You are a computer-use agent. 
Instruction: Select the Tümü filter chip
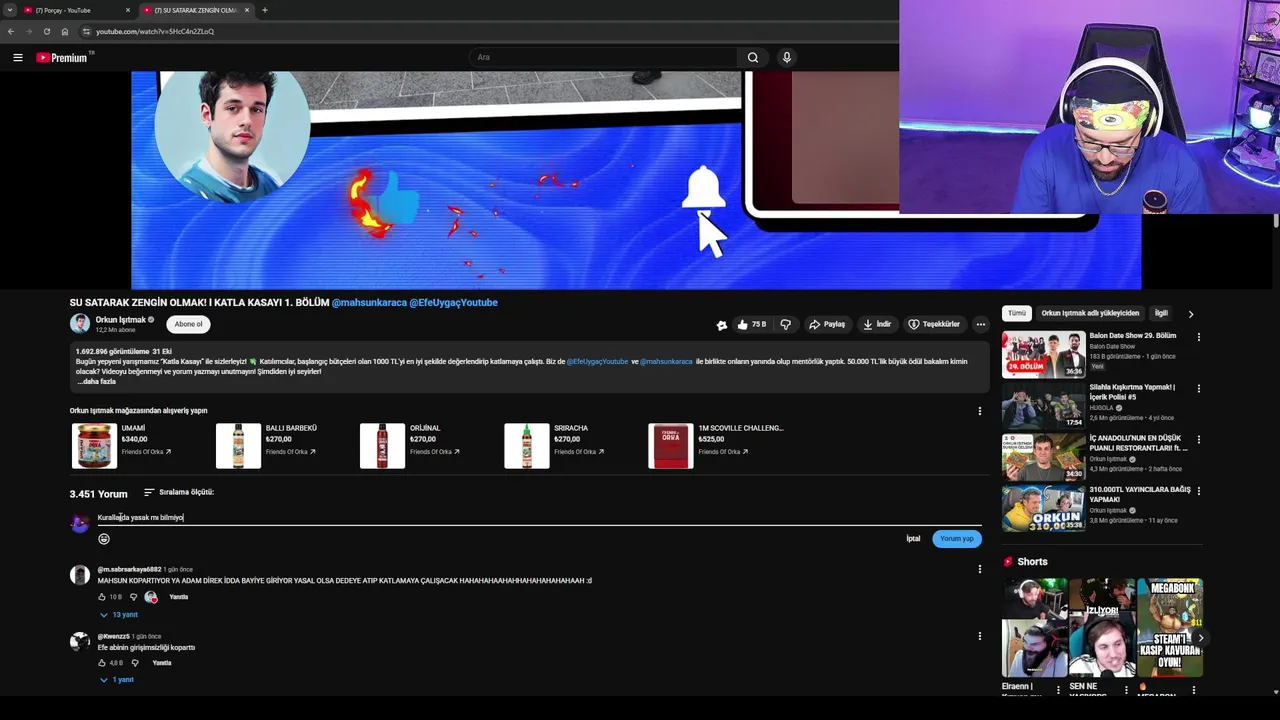click(1017, 313)
